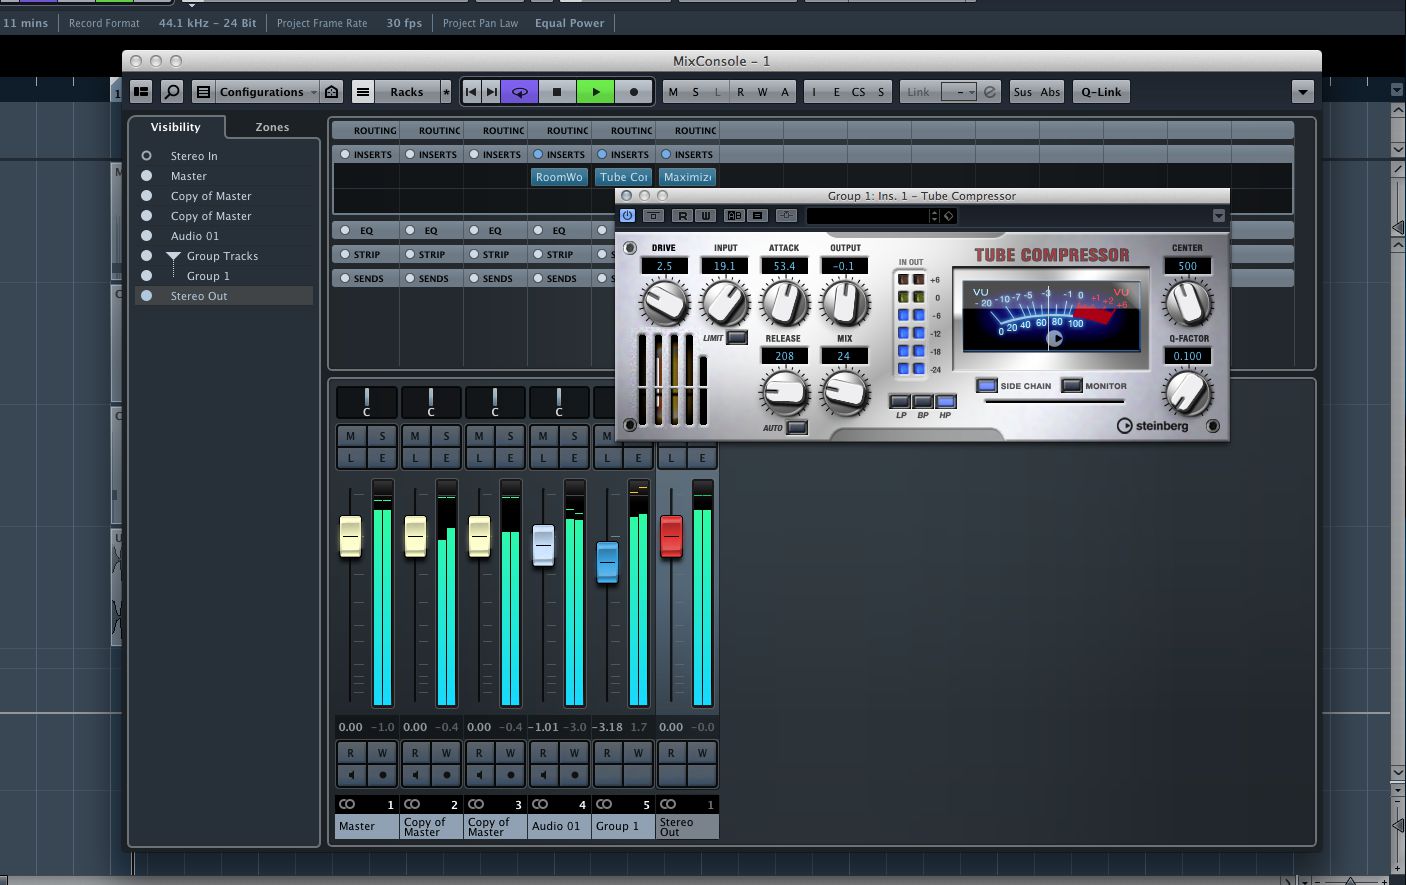Mute the Master channel with M
The image size is (1406, 885).
click(x=351, y=436)
